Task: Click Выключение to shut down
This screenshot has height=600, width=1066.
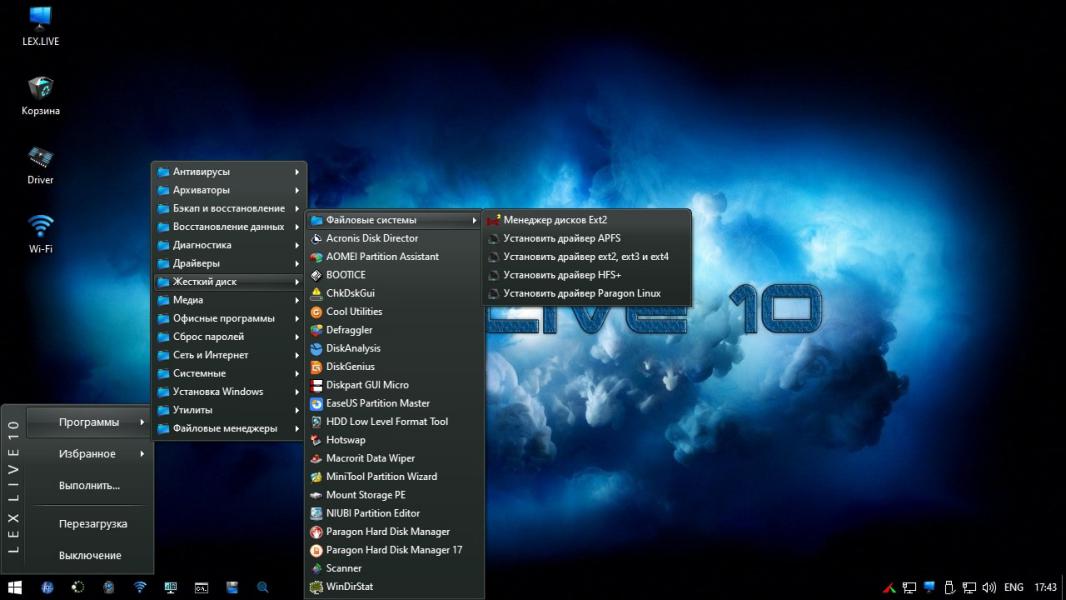Action: [90, 555]
